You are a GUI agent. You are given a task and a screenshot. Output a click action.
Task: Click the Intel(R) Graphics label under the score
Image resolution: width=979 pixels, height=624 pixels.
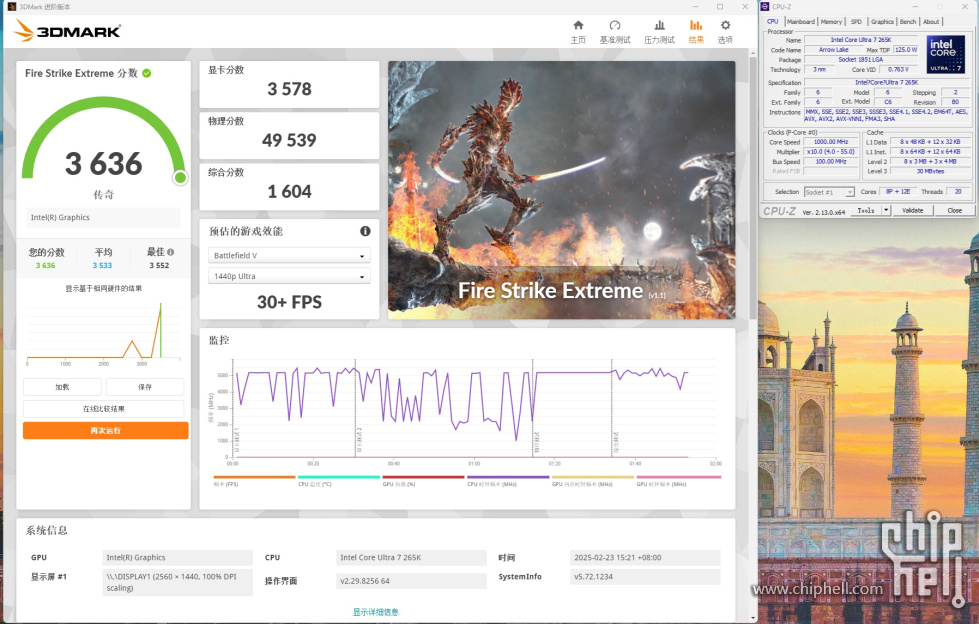click(104, 217)
